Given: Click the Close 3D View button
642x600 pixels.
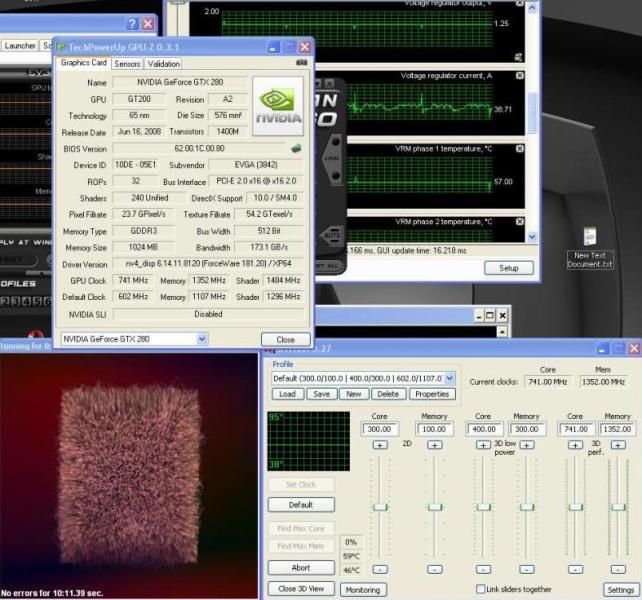Looking at the screenshot, I should [301, 589].
